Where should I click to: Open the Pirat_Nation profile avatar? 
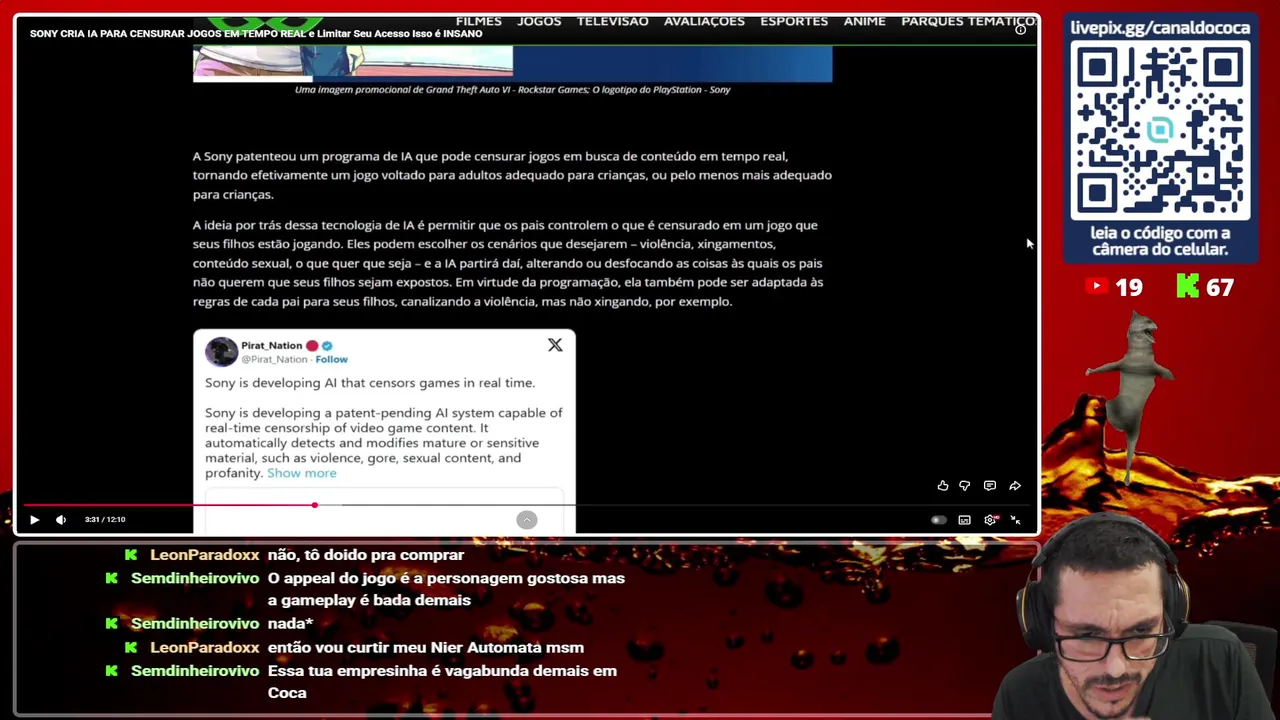[221, 352]
